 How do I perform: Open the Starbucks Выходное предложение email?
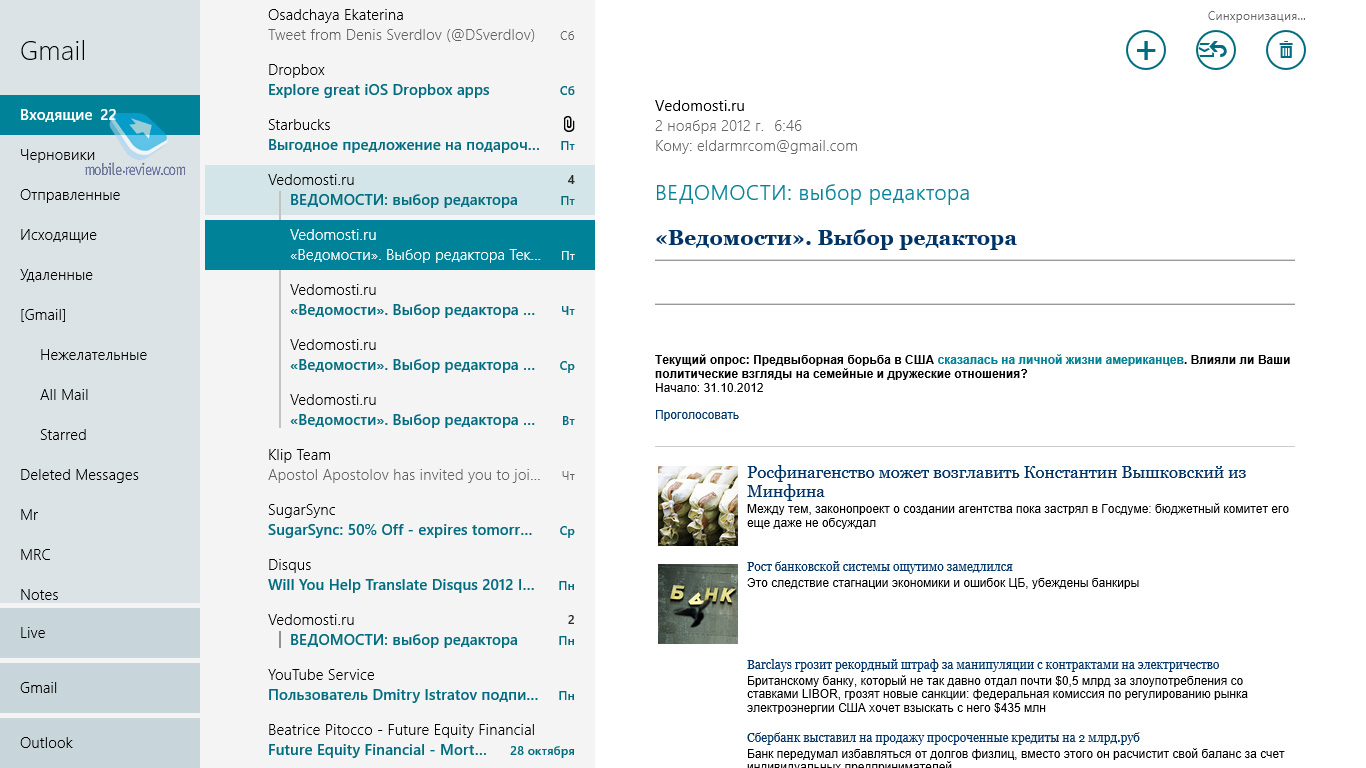[400, 135]
